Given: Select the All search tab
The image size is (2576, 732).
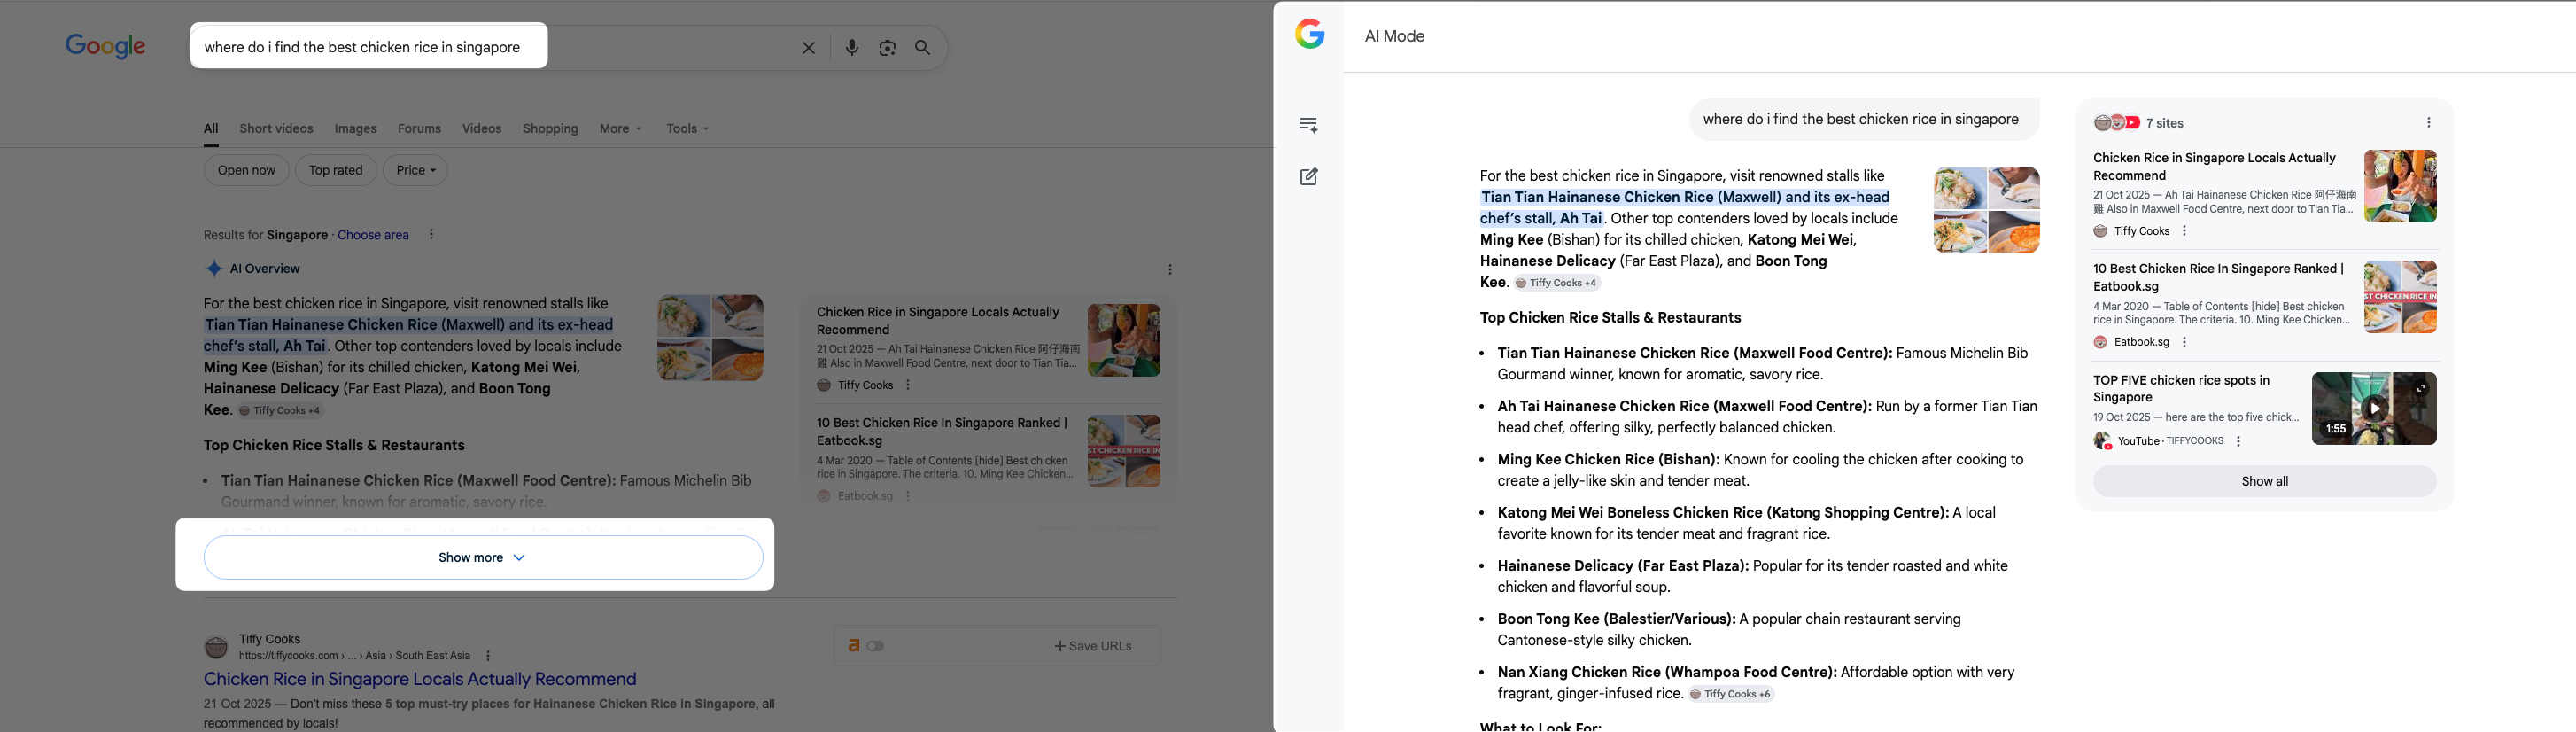Looking at the screenshot, I should click(211, 129).
